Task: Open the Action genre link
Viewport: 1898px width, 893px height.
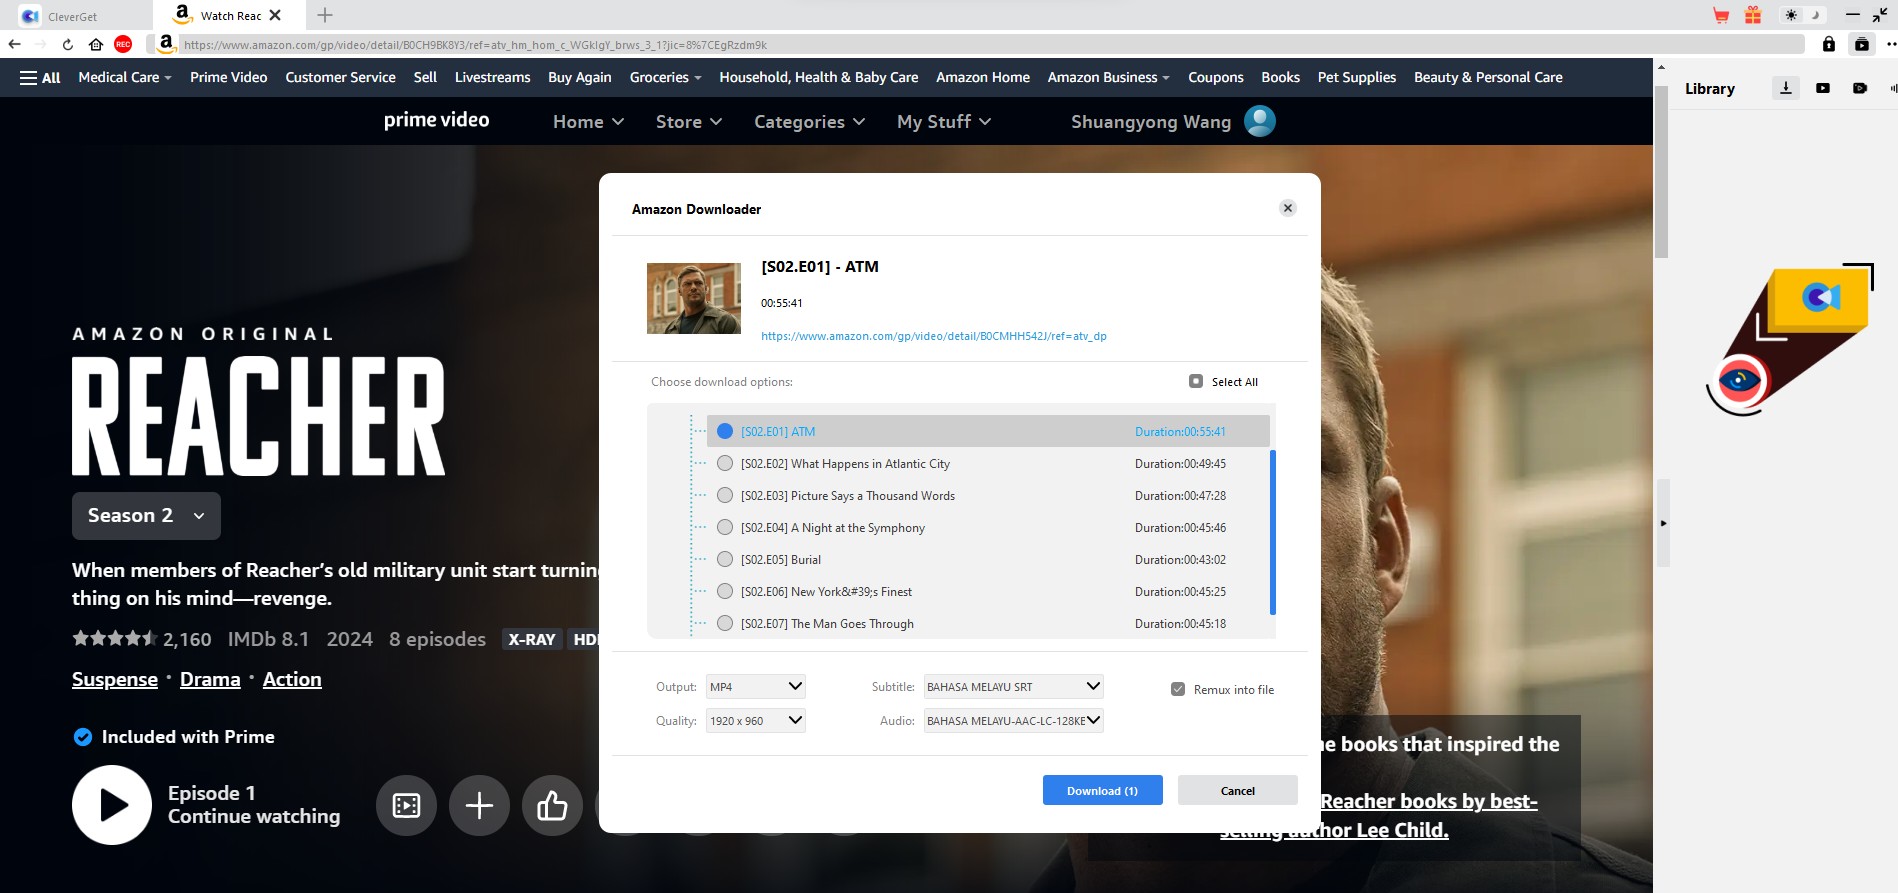Action: 292,680
